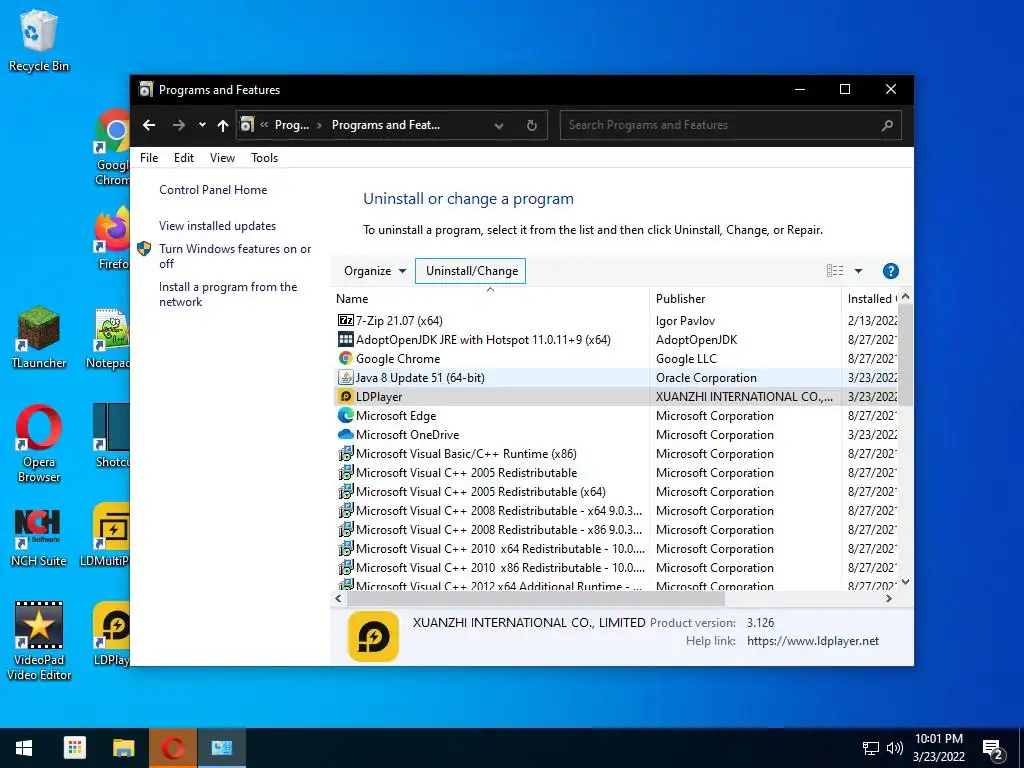This screenshot has height=768, width=1024.
Task: Open Turn Windows features on or off
Action: coord(235,256)
